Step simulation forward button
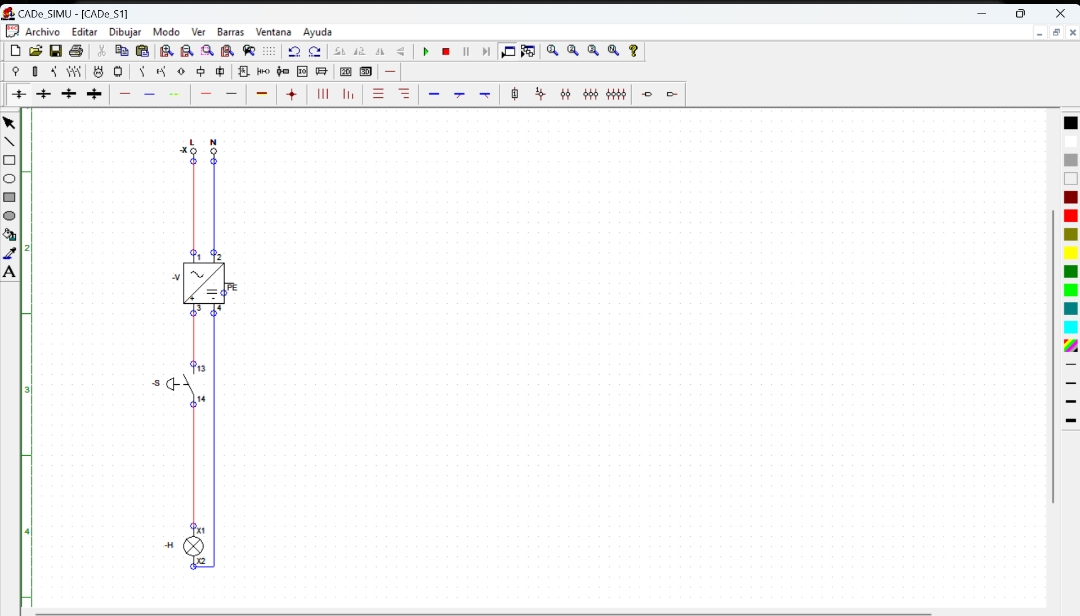1080x616 pixels. point(486,52)
